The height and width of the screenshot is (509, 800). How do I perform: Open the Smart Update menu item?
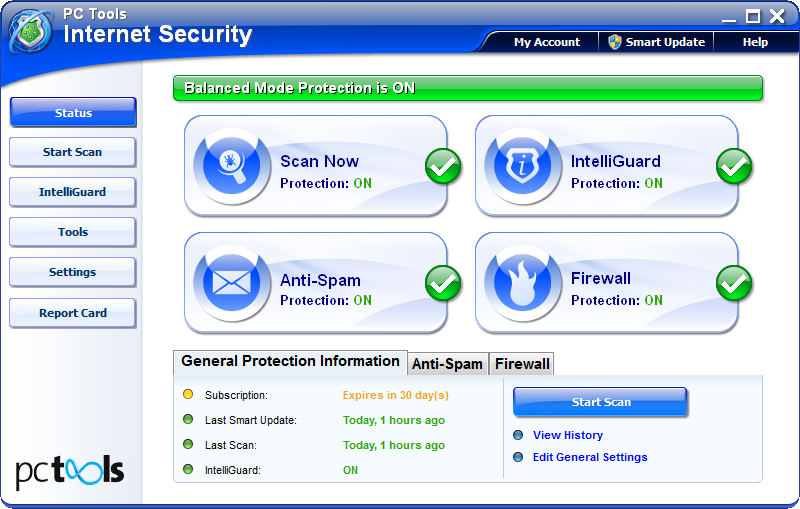656,42
